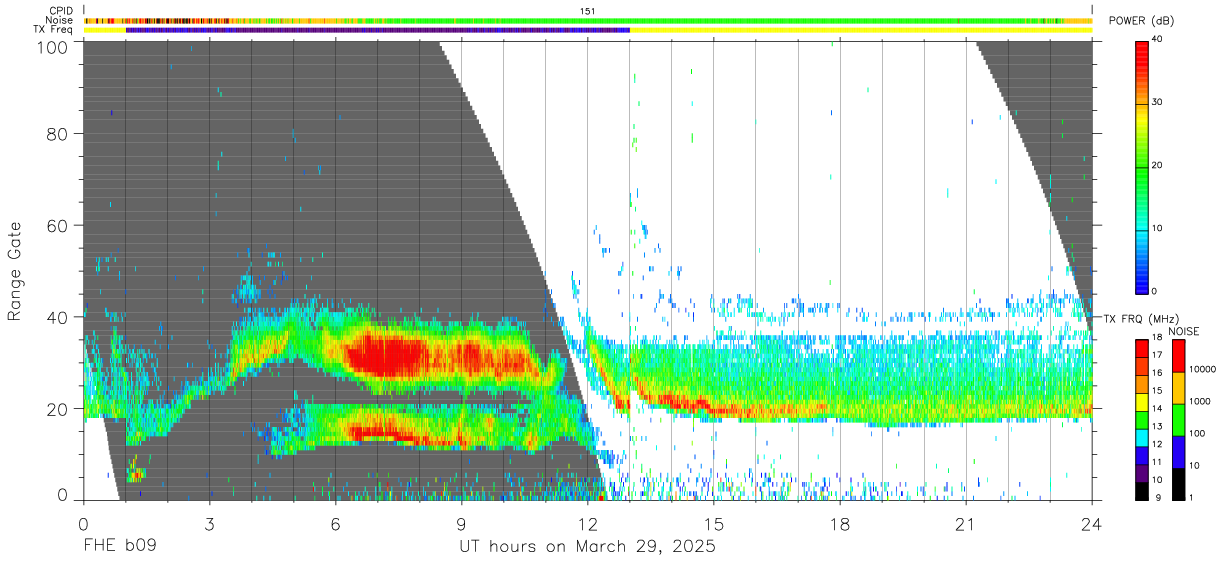The height and width of the screenshot is (567, 1228).
Task: Click the POWER (dB) colorbar
Action: pyautogui.click(x=1142, y=167)
